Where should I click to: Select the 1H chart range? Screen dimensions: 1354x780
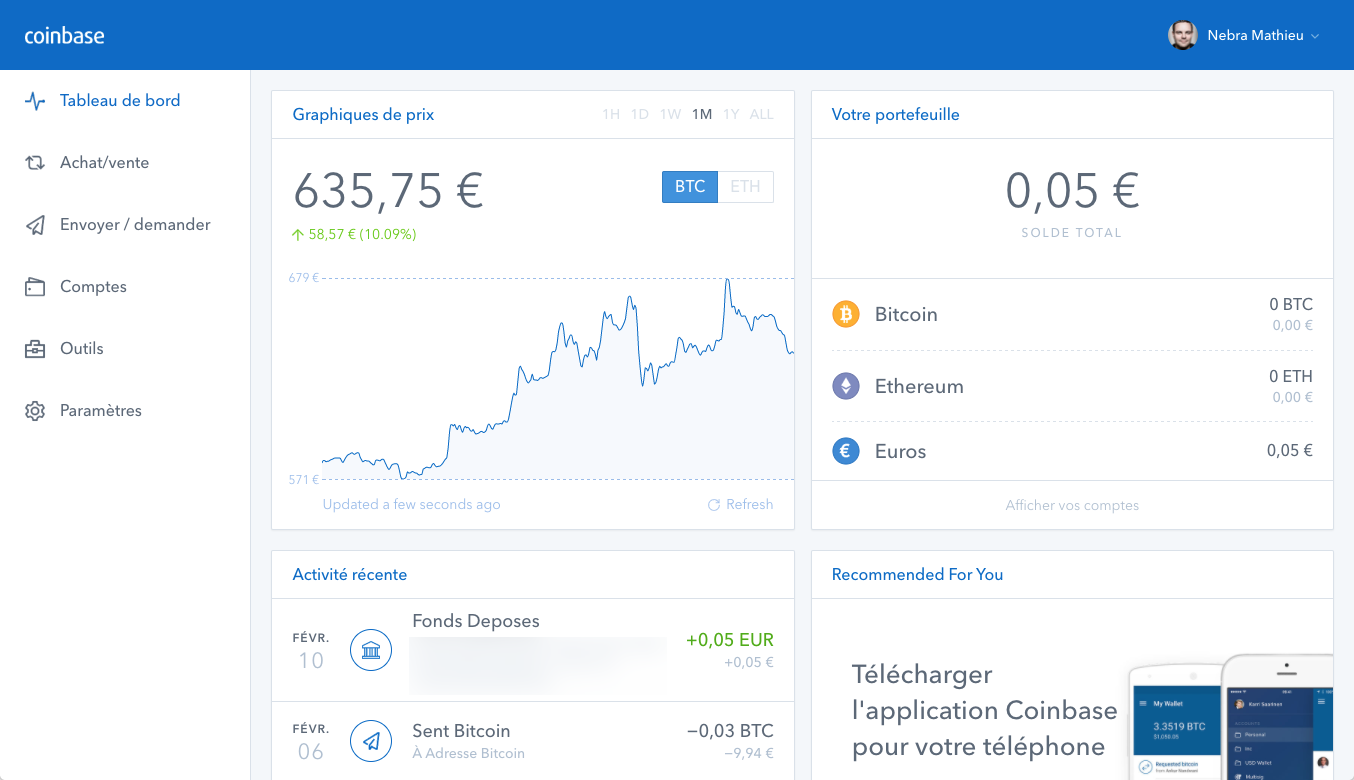click(611, 114)
